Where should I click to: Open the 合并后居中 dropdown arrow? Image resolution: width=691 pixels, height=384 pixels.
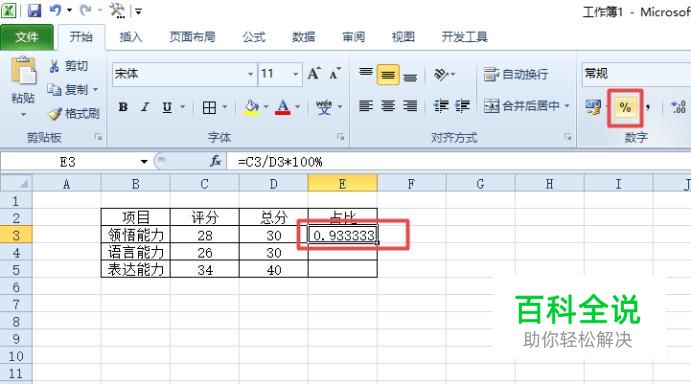tap(567, 106)
